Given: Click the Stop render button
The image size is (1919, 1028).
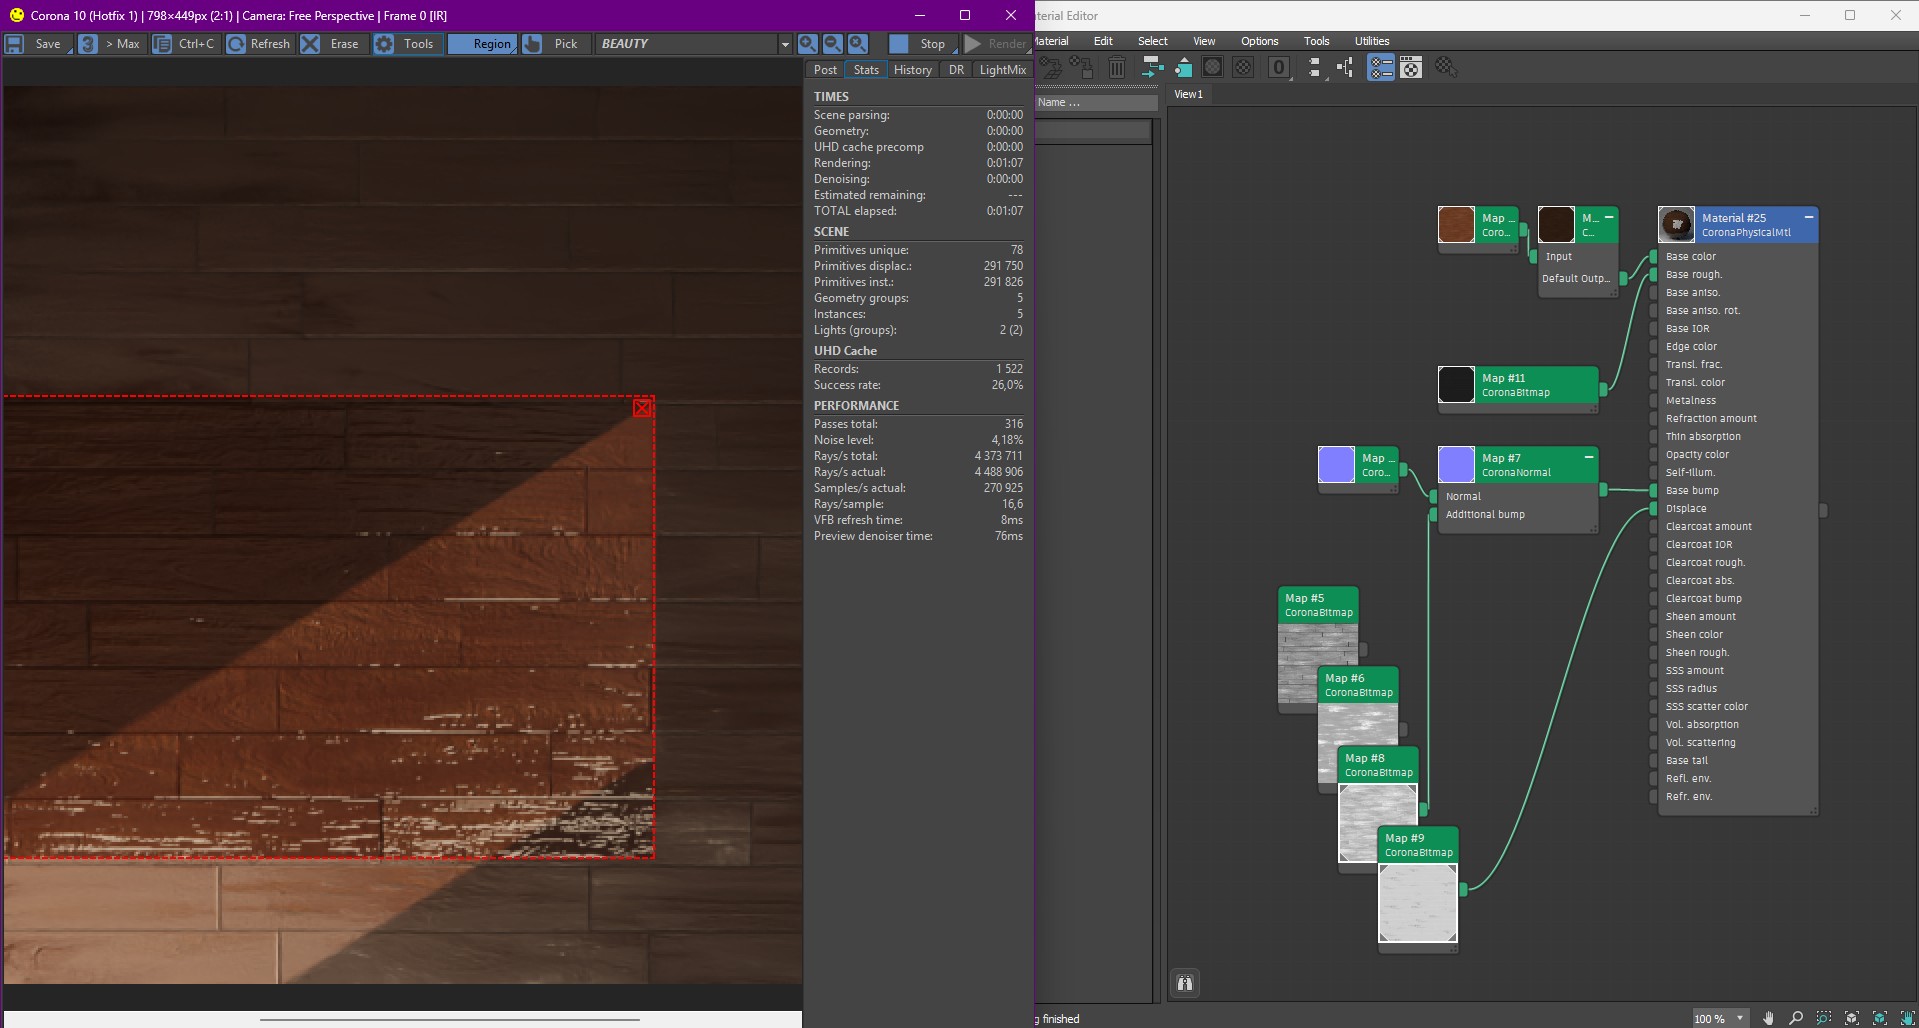Looking at the screenshot, I should pos(922,43).
